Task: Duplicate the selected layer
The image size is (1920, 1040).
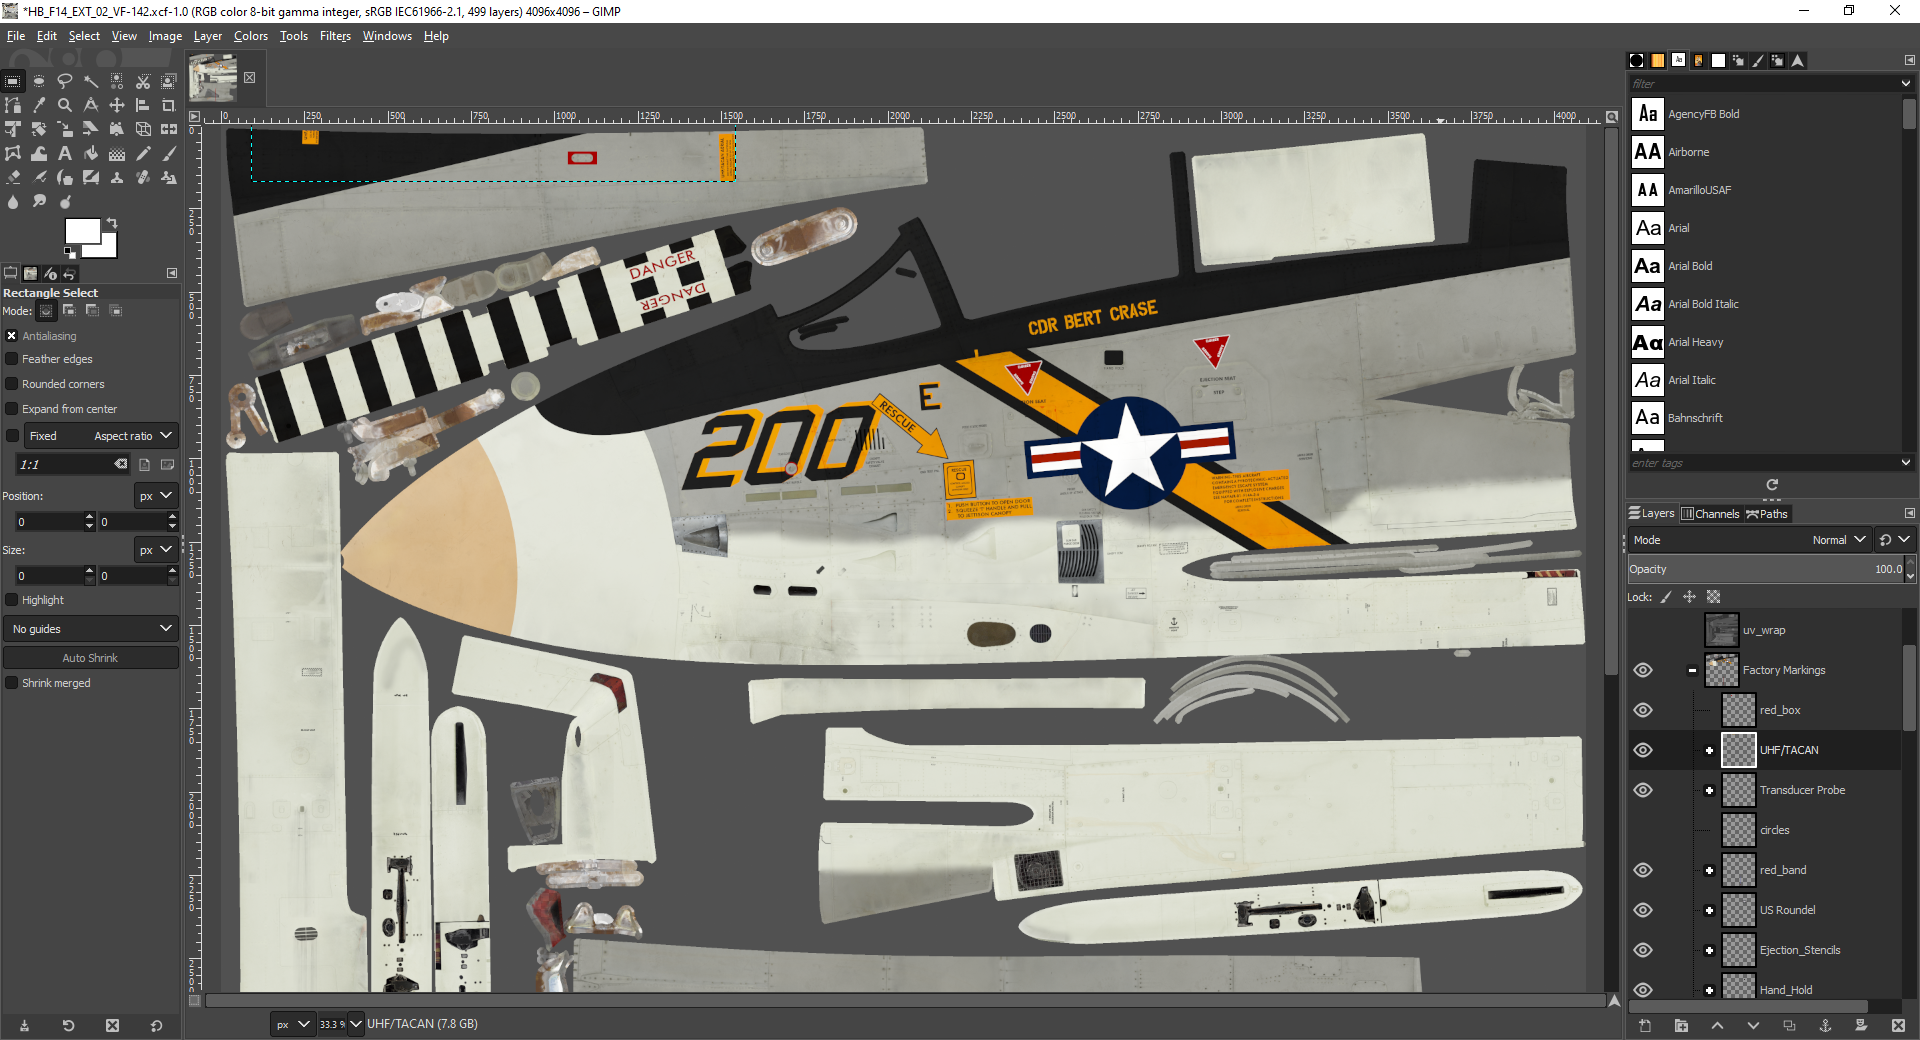Action: pos(1789,1025)
